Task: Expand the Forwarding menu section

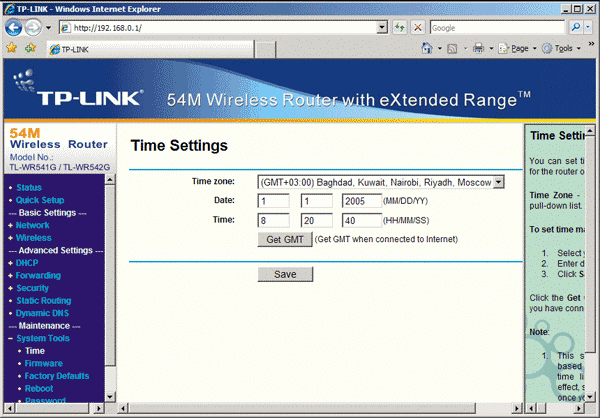Action: [x=38, y=276]
